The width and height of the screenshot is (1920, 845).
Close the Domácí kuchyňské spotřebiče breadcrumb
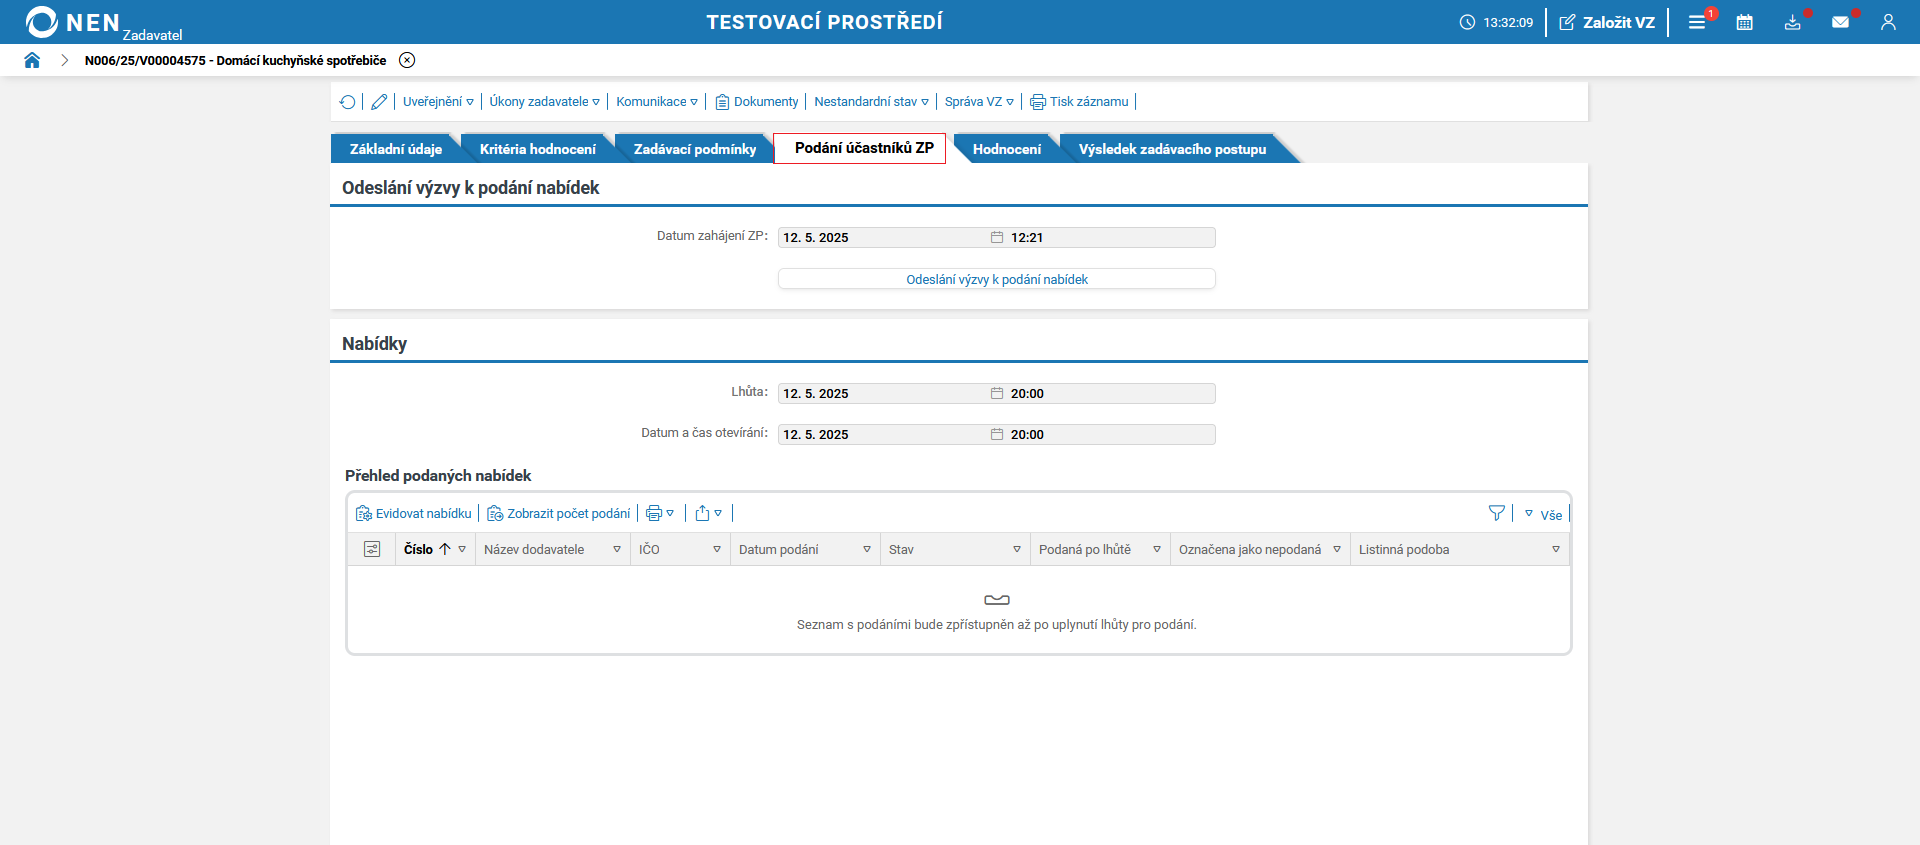pyautogui.click(x=407, y=60)
